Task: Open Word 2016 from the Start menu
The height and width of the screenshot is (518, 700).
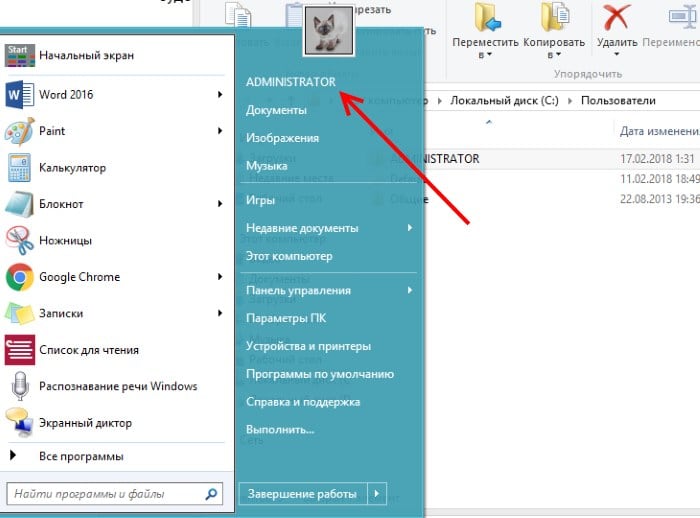Action: [x=66, y=95]
